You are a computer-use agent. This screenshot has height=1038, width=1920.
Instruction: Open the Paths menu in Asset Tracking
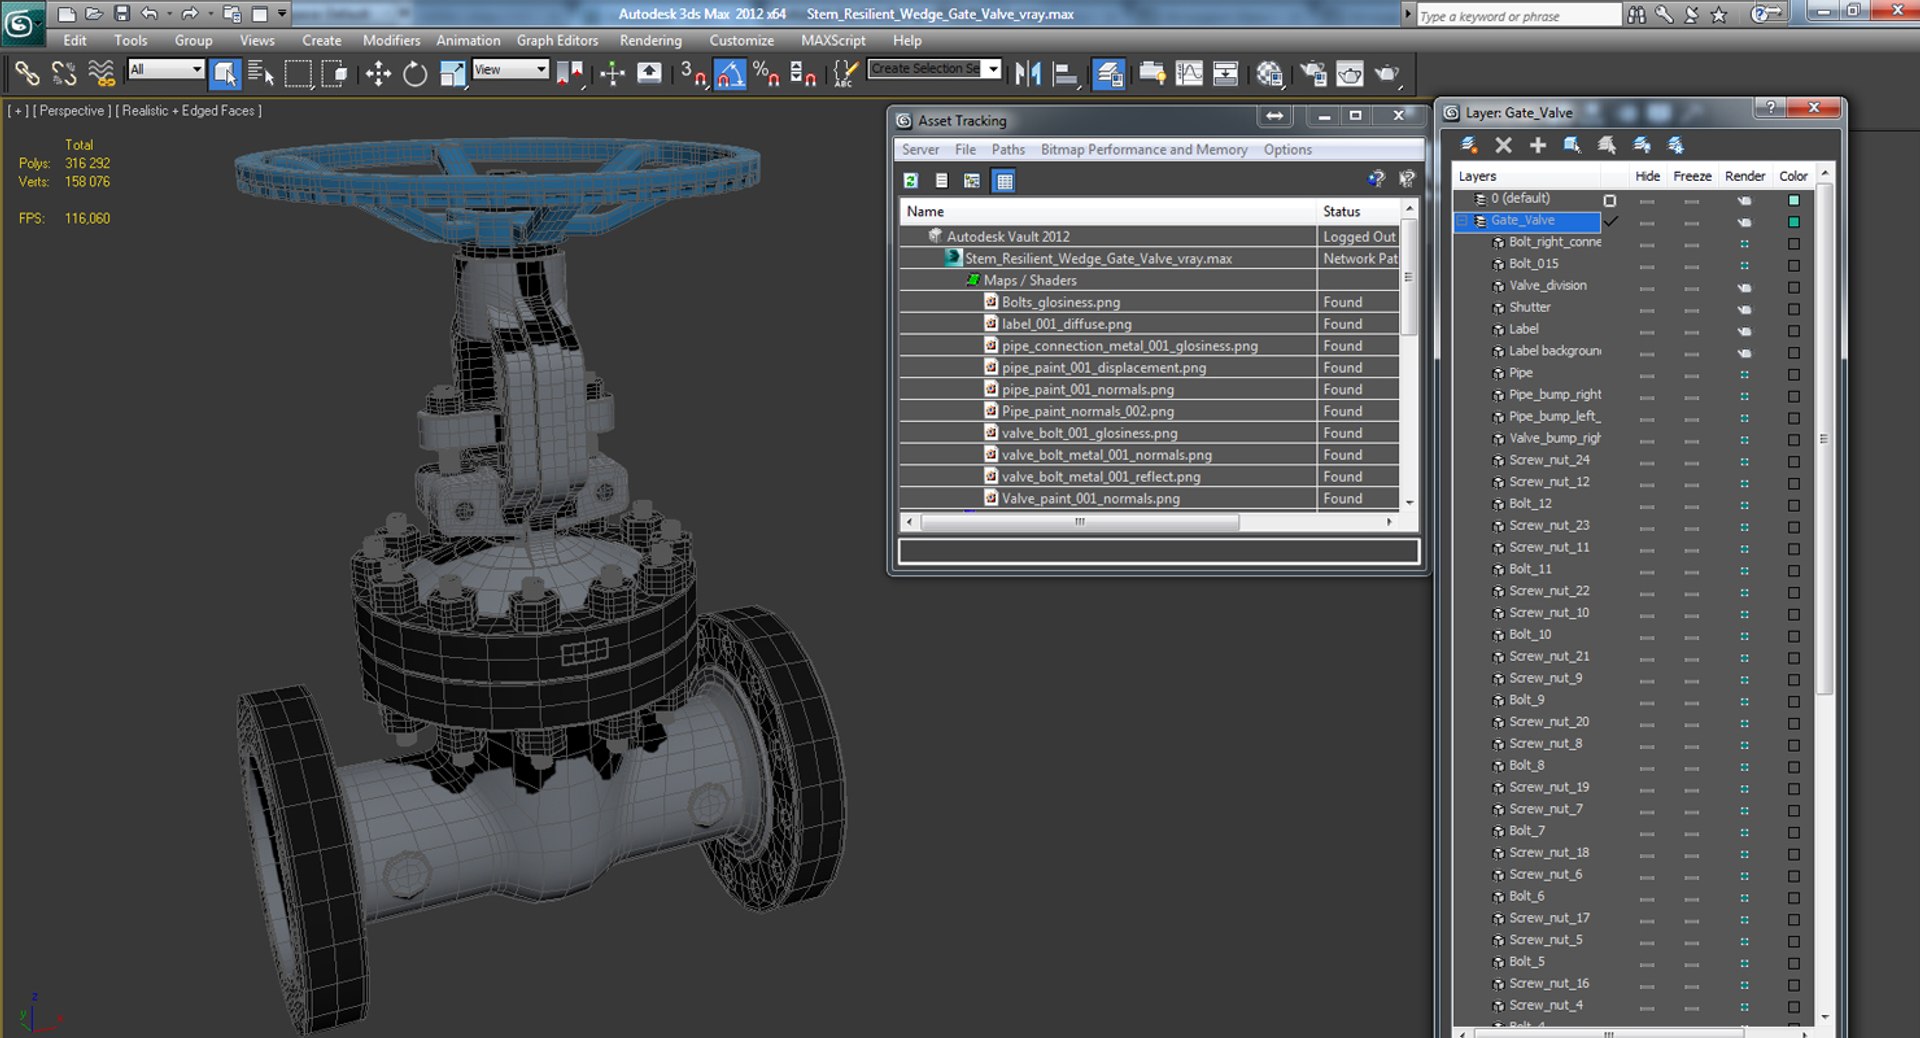[x=1008, y=149]
